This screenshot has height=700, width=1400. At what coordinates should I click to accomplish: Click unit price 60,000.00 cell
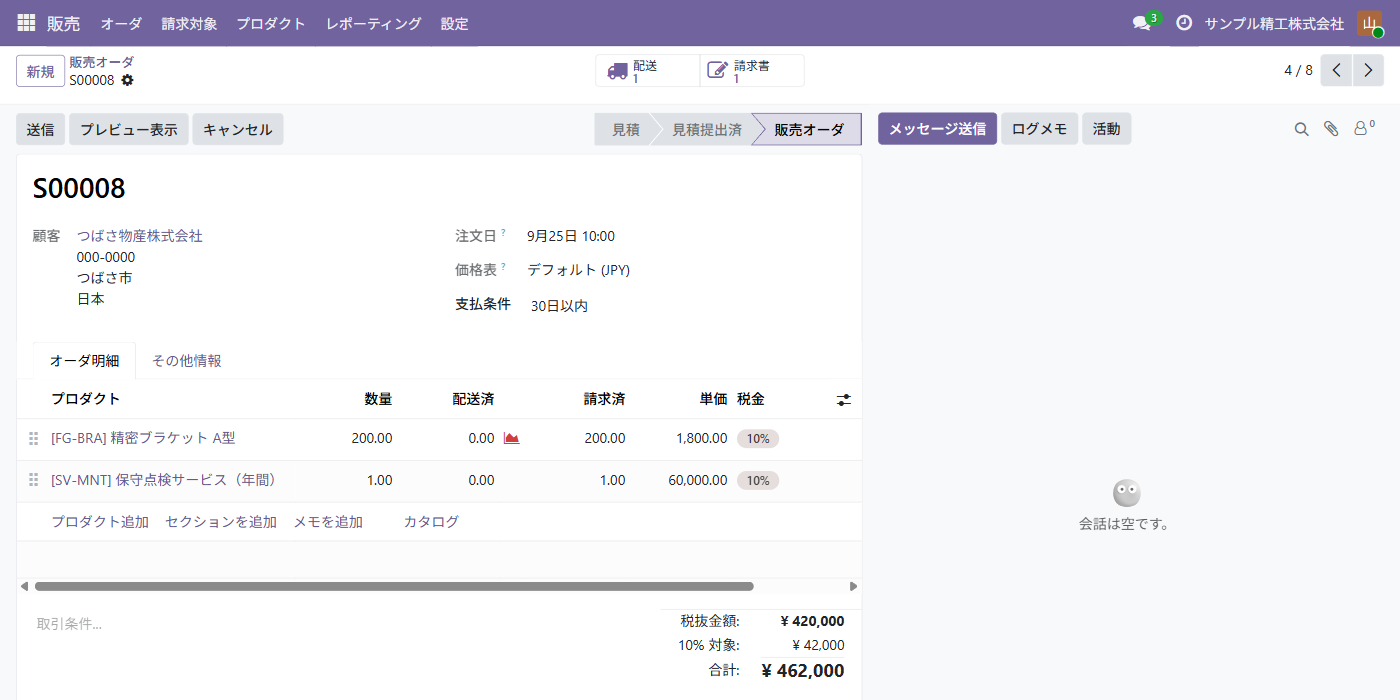[x=698, y=480]
